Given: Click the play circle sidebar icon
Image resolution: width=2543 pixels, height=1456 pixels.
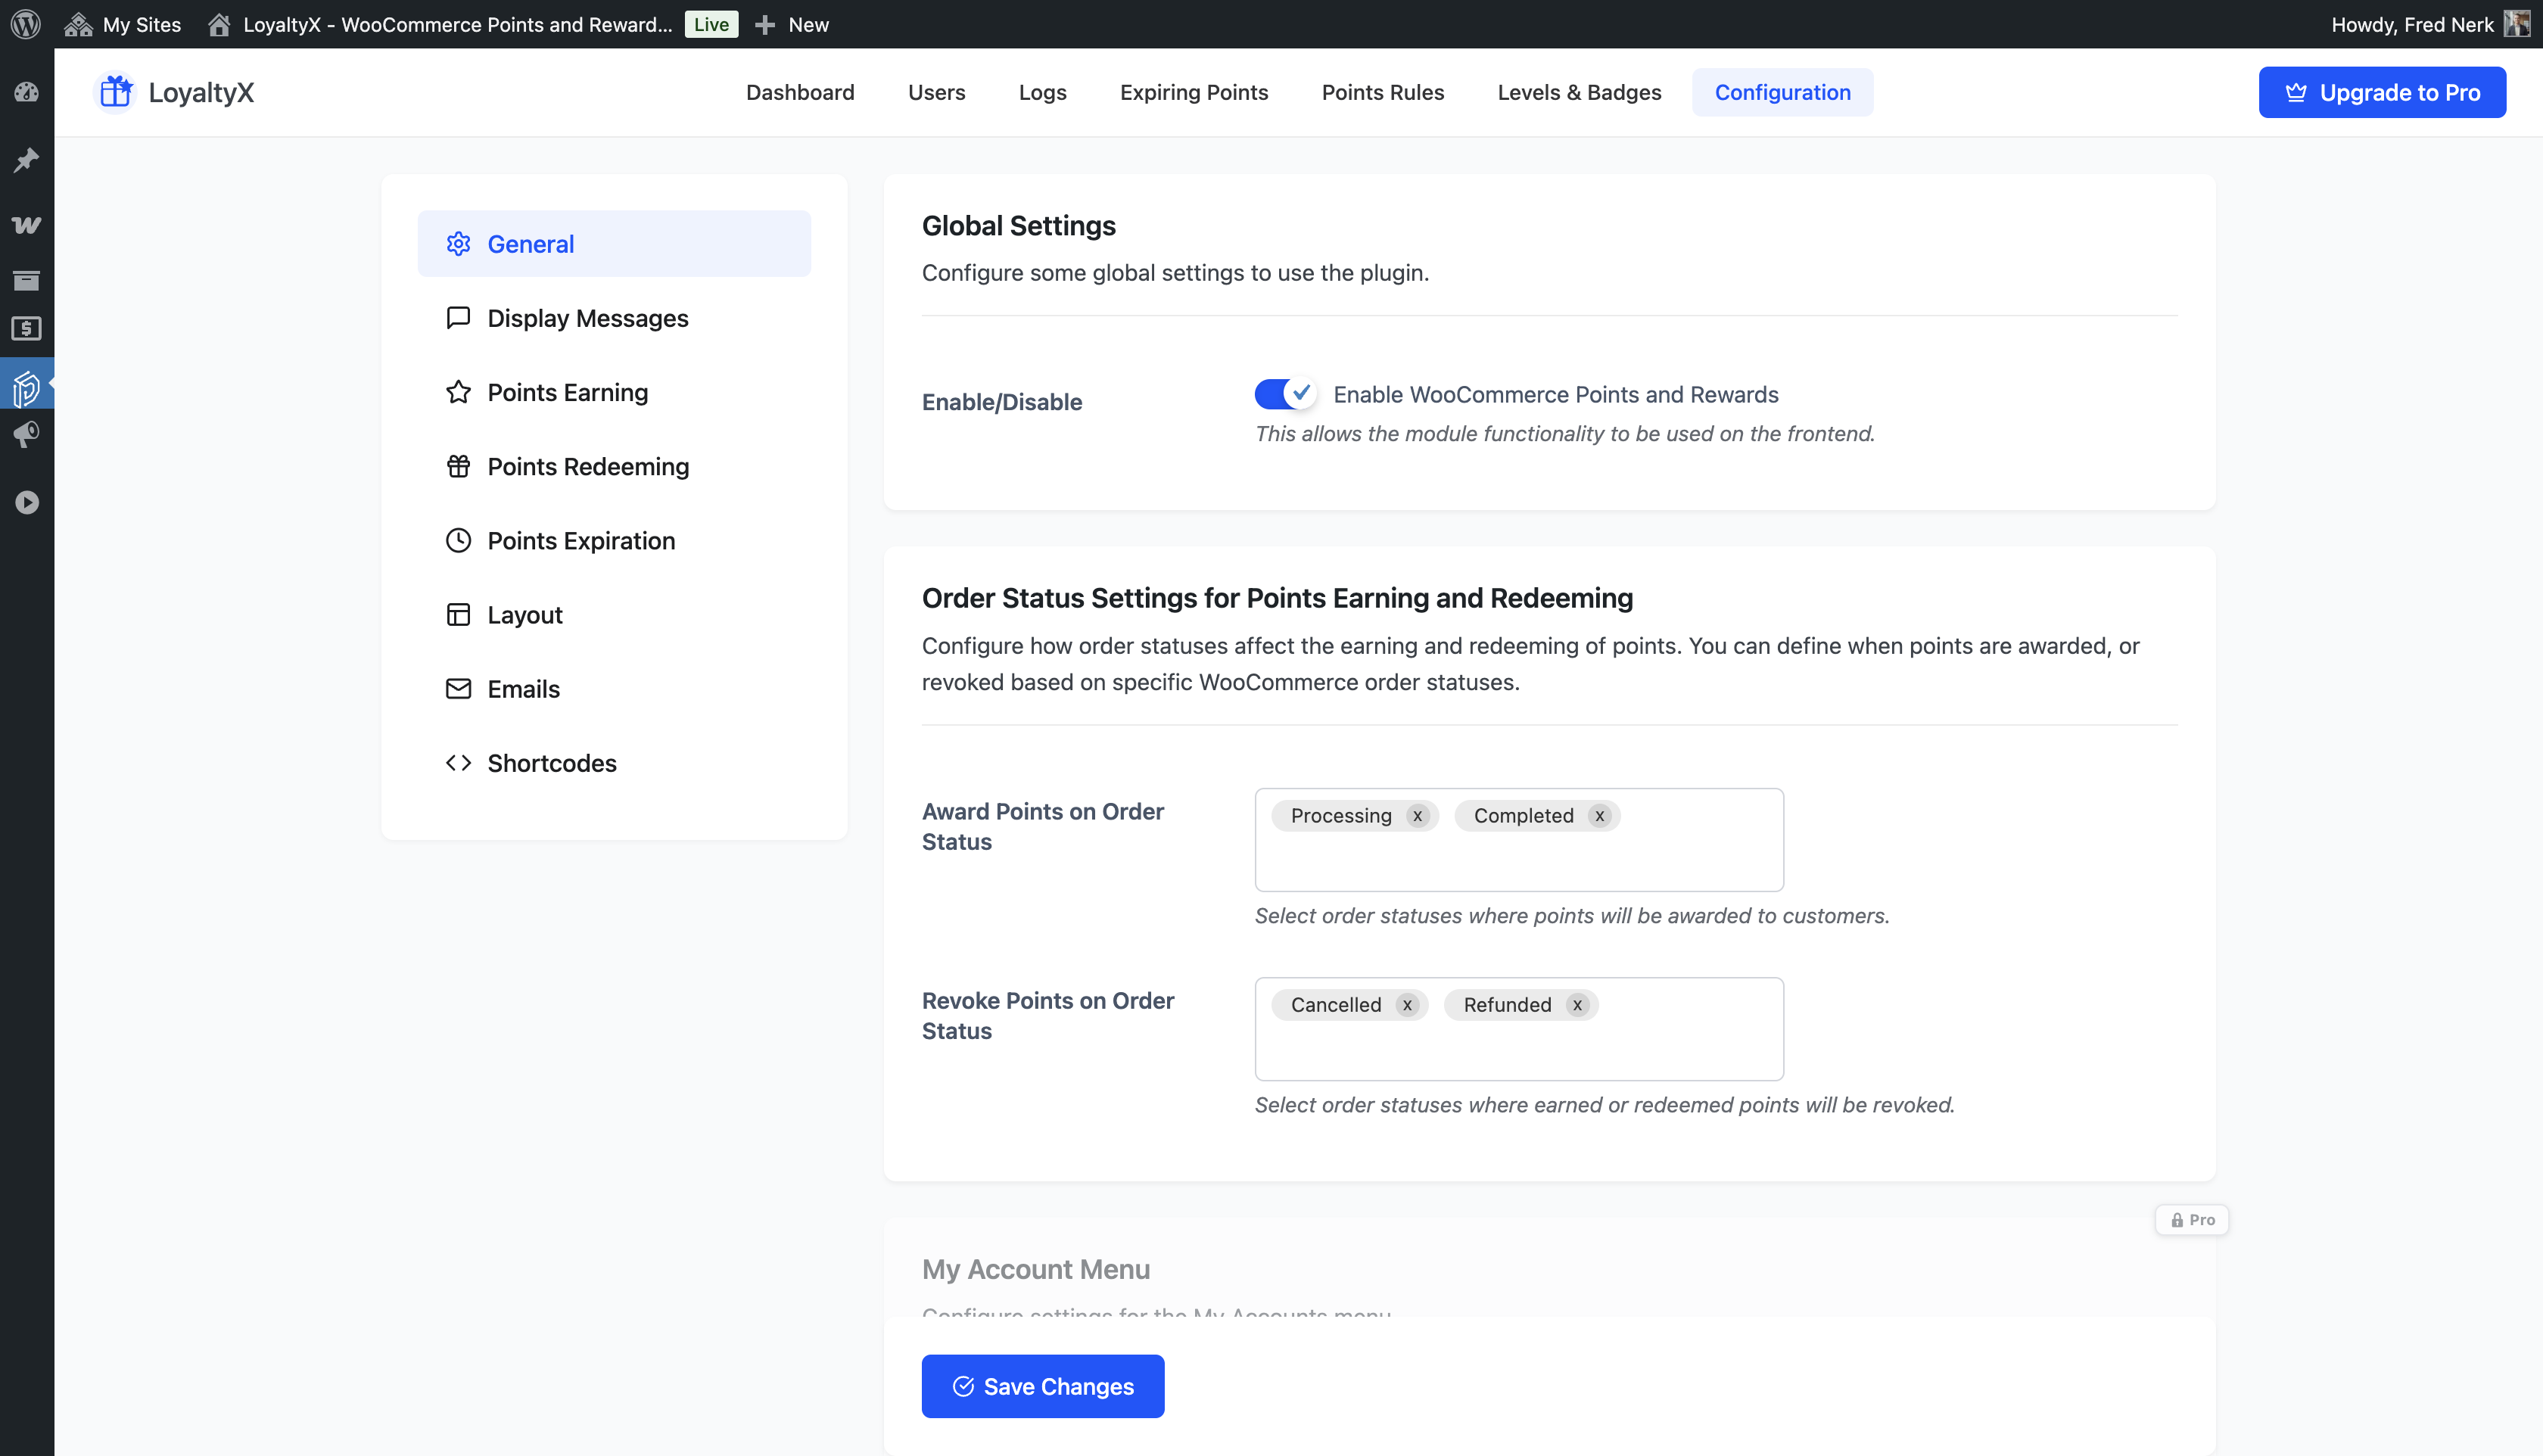Looking at the screenshot, I should 26,502.
